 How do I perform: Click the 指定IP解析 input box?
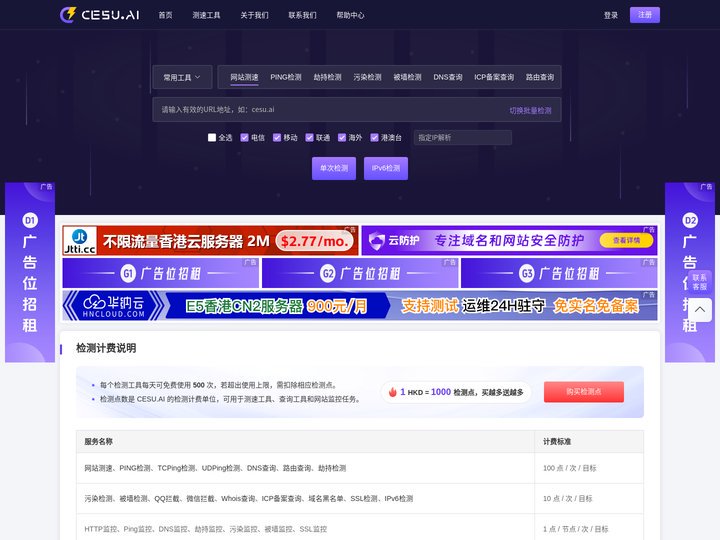click(x=462, y=137)
